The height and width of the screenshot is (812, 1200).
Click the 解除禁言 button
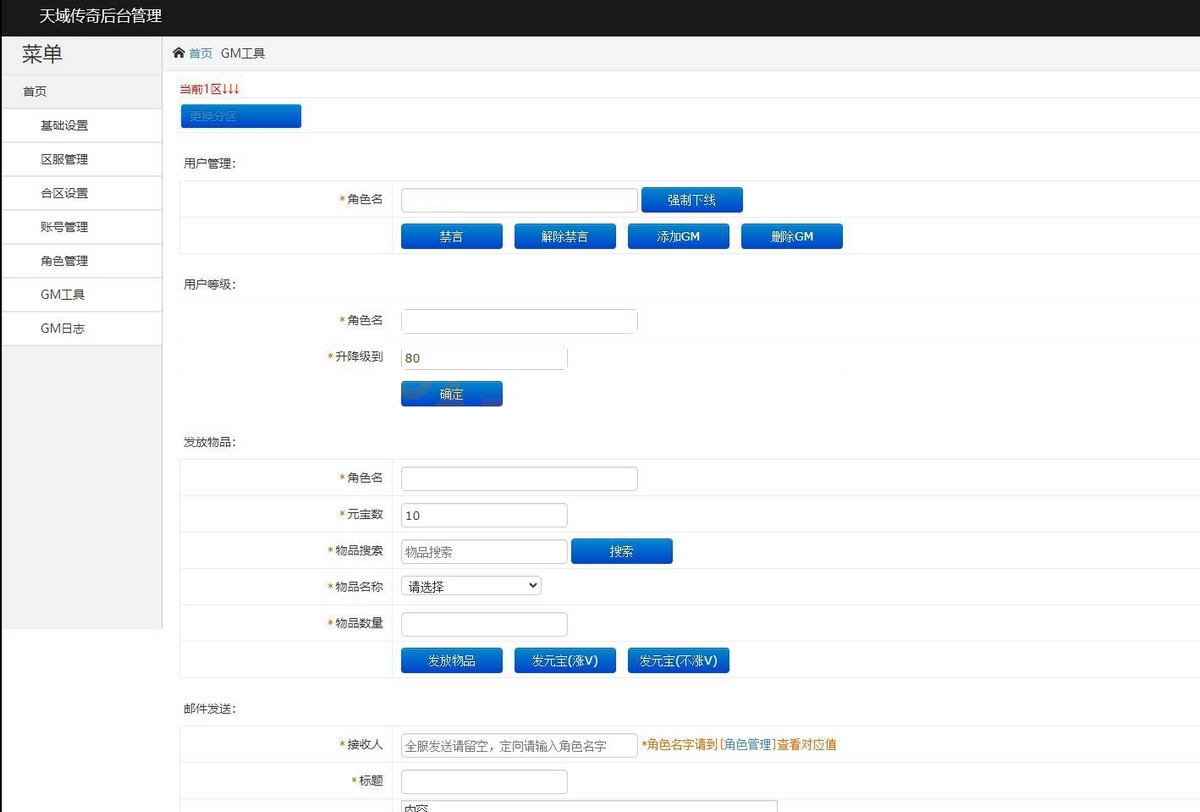pyautogui.click(x=565, y=237)
